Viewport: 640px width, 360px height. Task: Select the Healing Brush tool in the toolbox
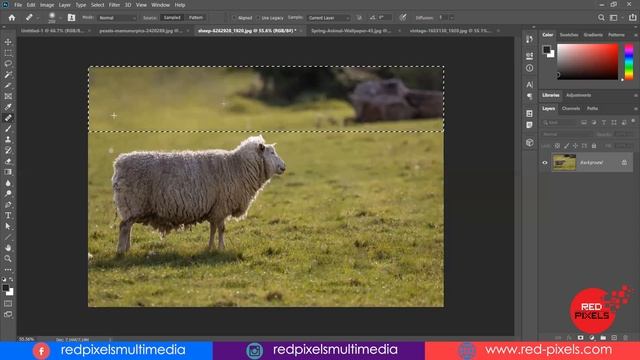(8, 118)
